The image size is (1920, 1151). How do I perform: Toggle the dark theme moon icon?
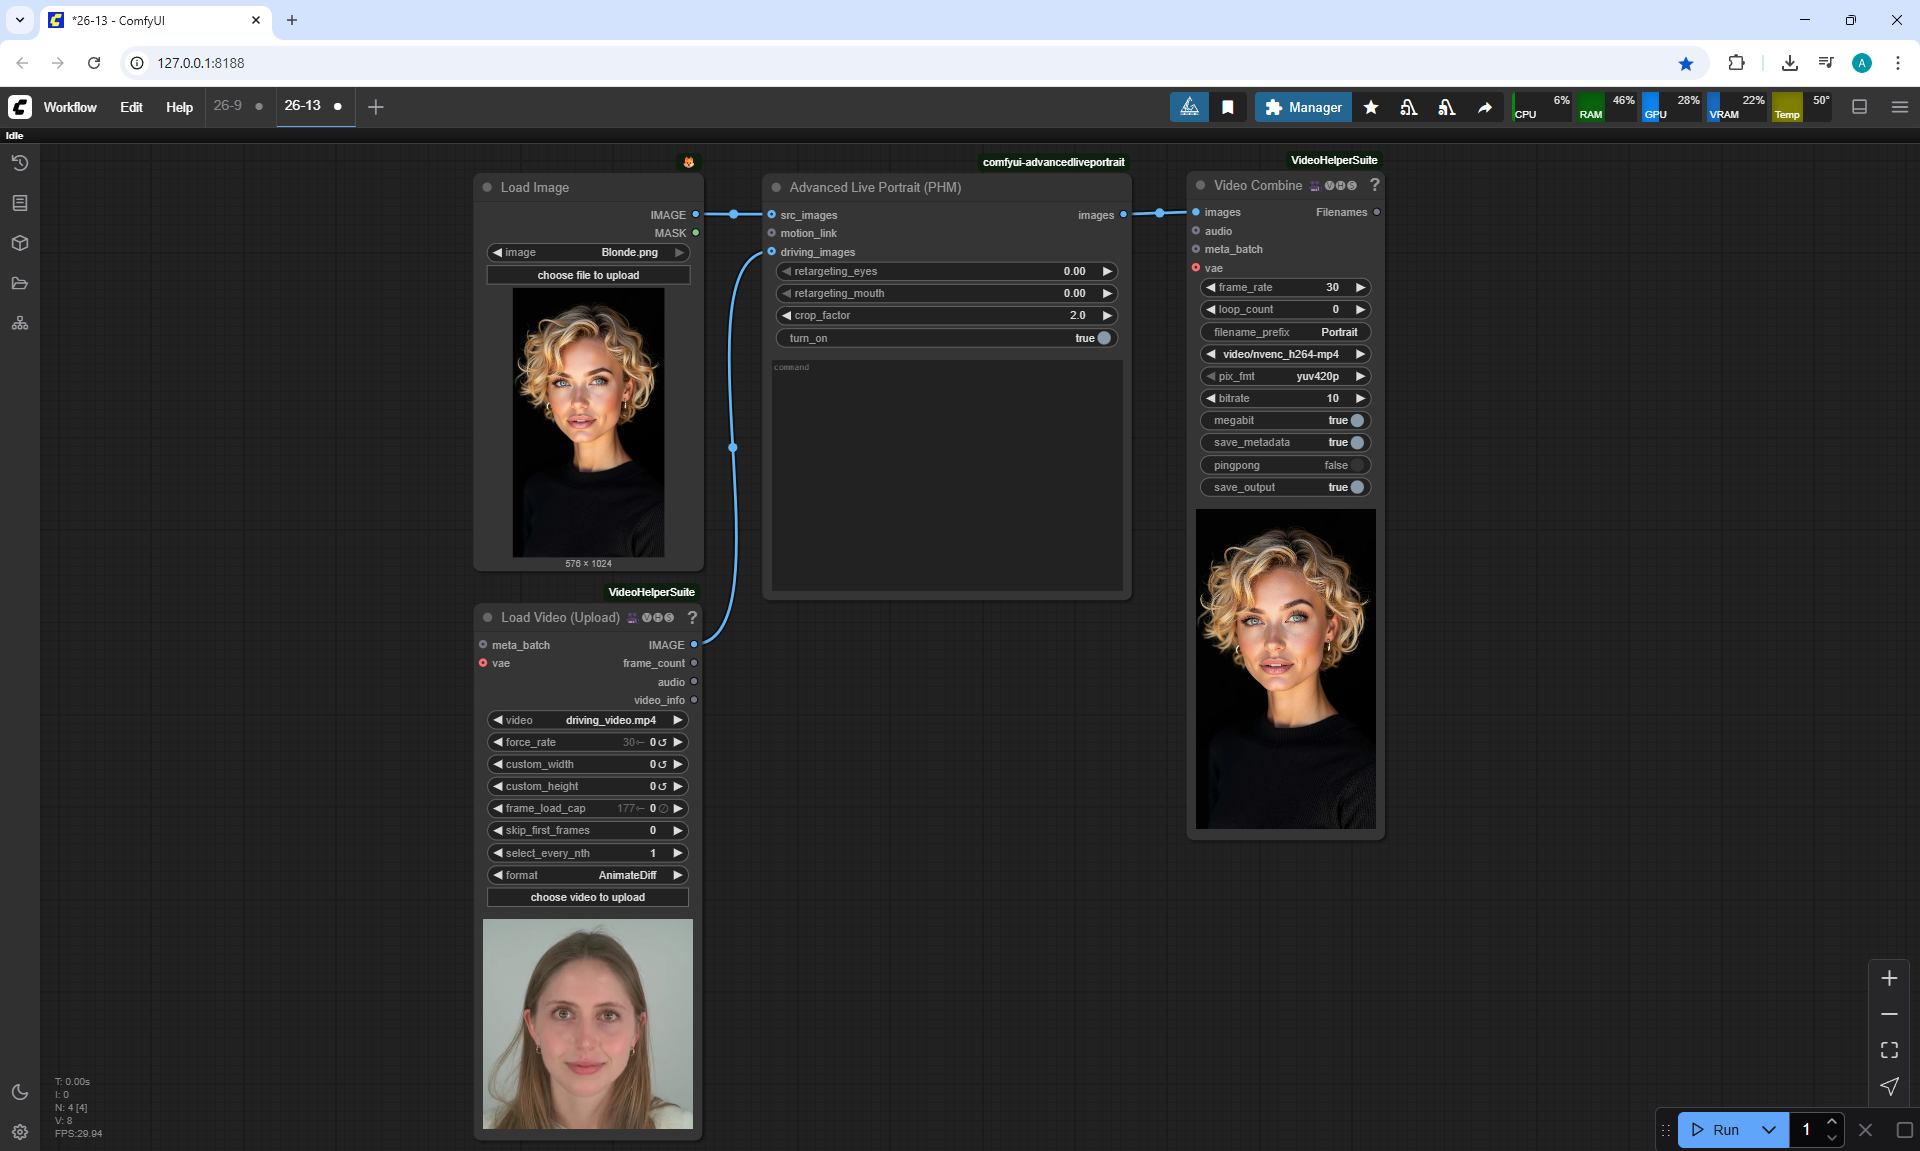tap(20, 1092)
